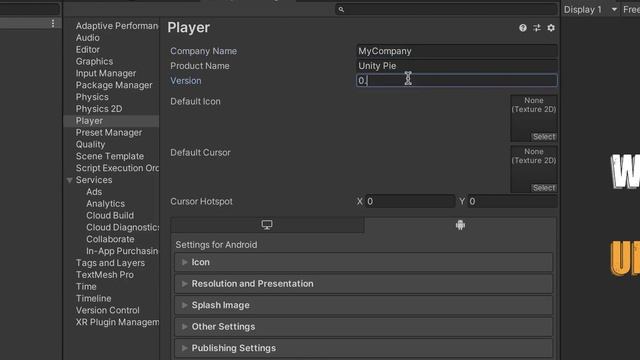The width and height of the screenshot is (640, 360).
Task: Open Cloud Diagnostics under Services
Action: click(x=122, y=227)
